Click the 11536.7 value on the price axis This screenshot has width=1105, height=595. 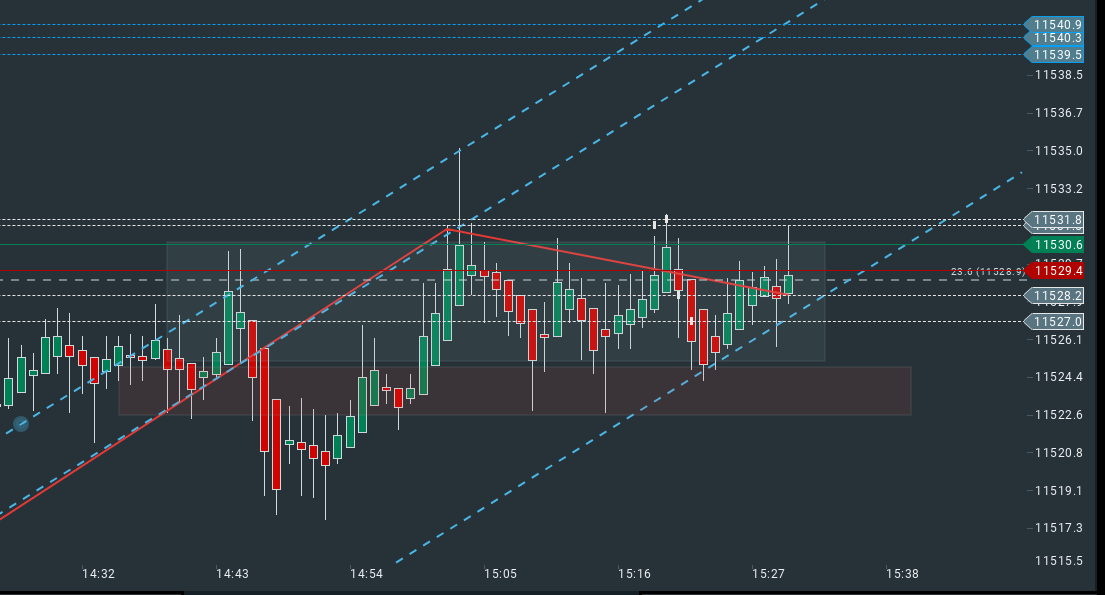1058,113
